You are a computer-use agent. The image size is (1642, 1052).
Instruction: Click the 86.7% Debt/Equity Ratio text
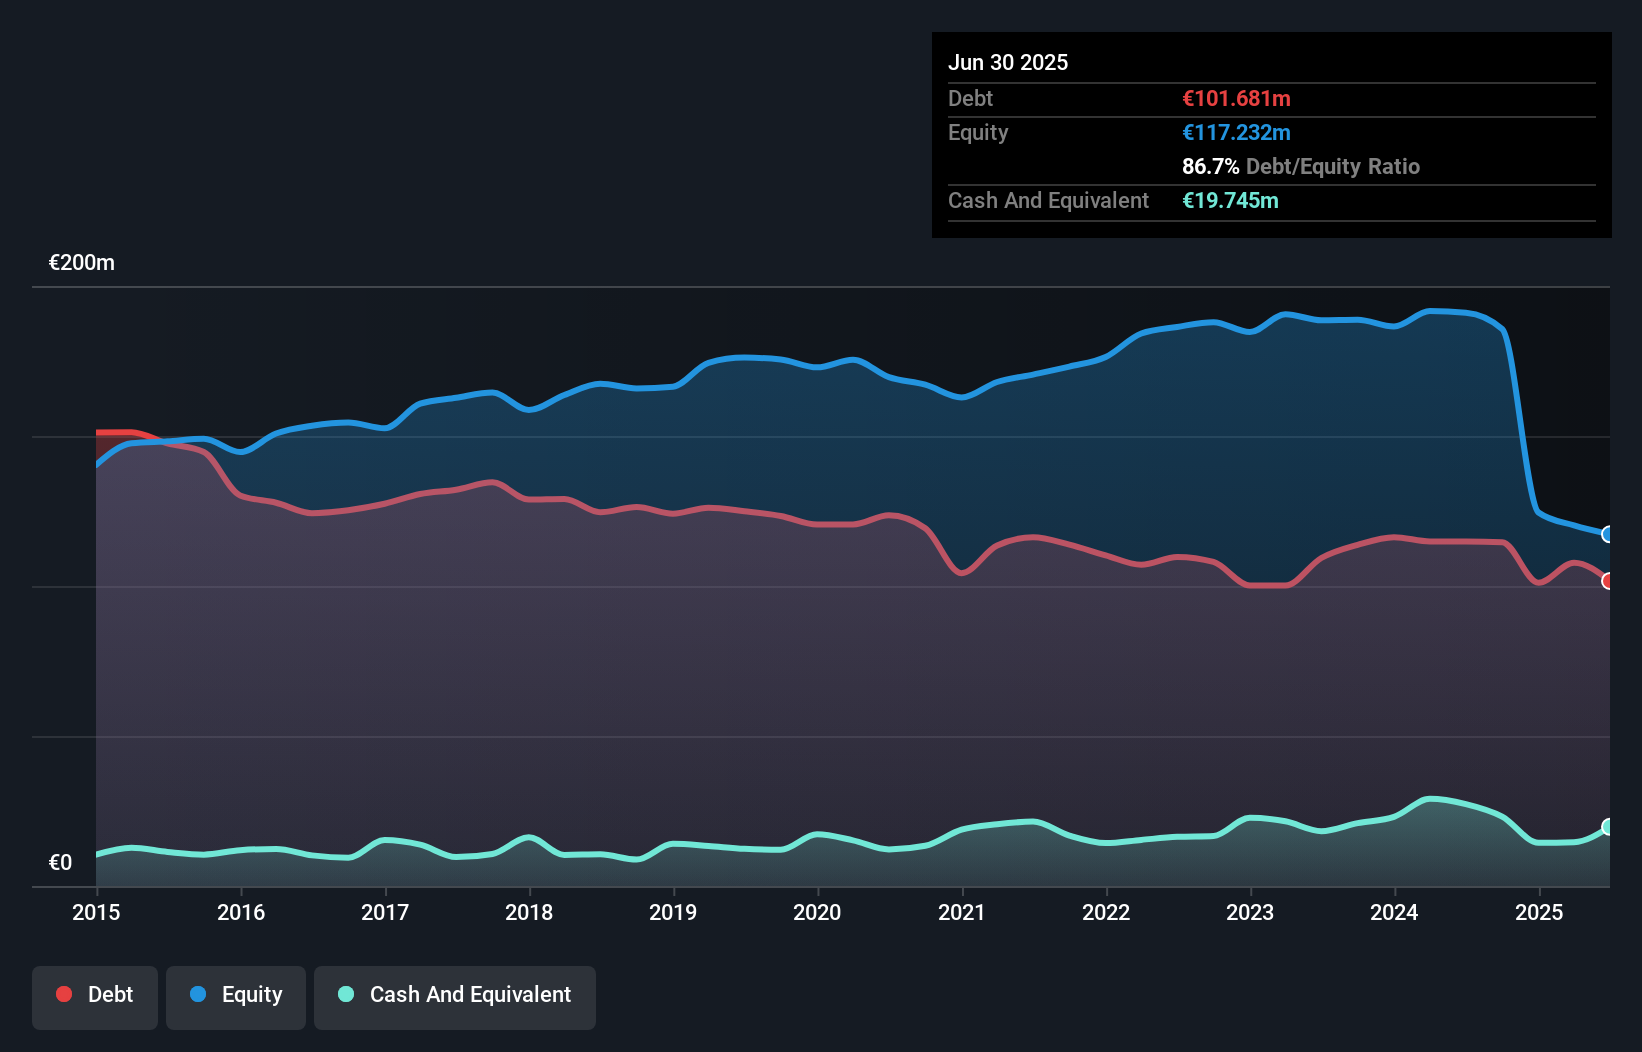point(1300,167)
